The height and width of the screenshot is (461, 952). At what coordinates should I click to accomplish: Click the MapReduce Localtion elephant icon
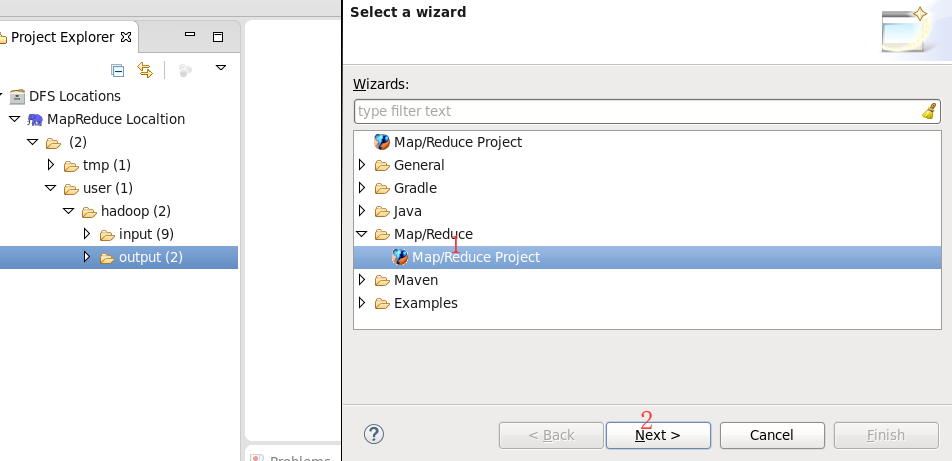click(x=35, y=119)
